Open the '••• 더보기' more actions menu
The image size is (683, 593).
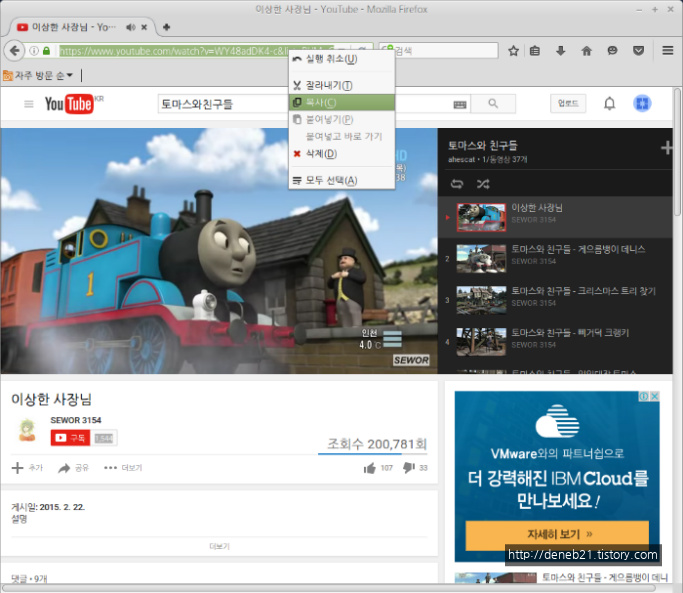pyautogui.click(x=123, y=467)
